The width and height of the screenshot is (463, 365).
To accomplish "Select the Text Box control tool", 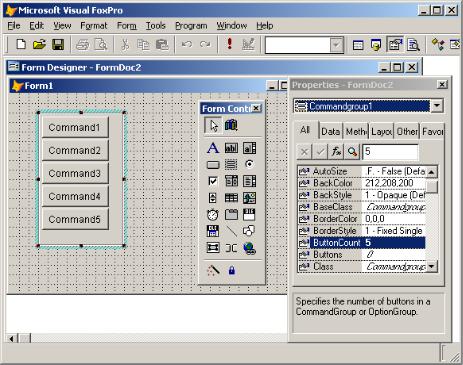I will coord(231,148).
